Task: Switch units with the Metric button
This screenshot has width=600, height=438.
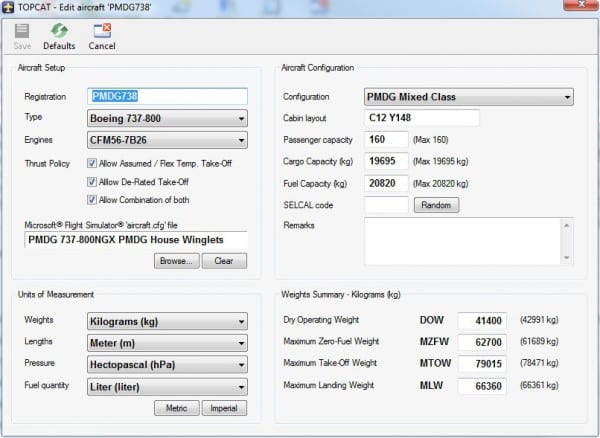Action: pos(176,408)
